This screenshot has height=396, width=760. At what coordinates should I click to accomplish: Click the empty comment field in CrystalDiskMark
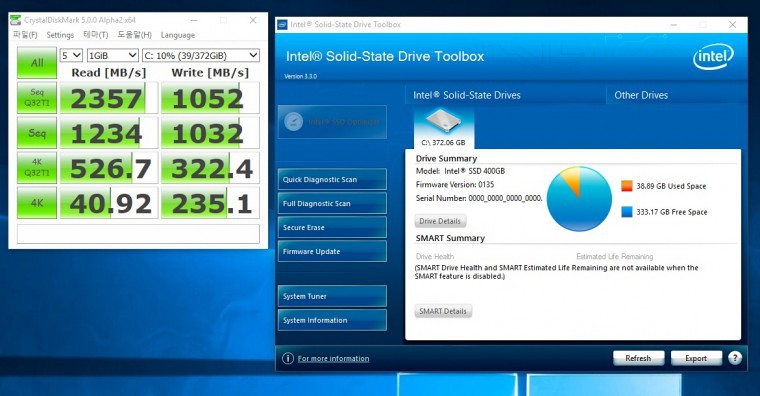pos(138,234)
